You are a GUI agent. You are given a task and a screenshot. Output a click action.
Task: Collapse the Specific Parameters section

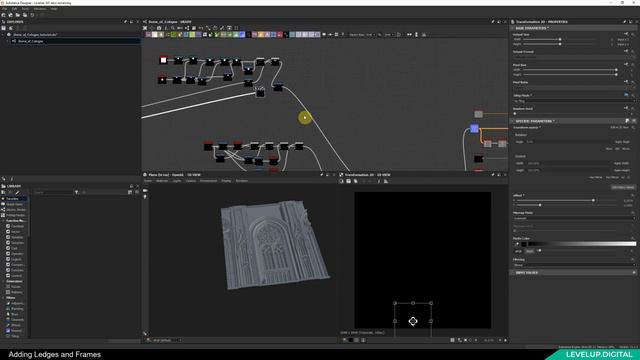pyautogui.click(x=512, y=121)
